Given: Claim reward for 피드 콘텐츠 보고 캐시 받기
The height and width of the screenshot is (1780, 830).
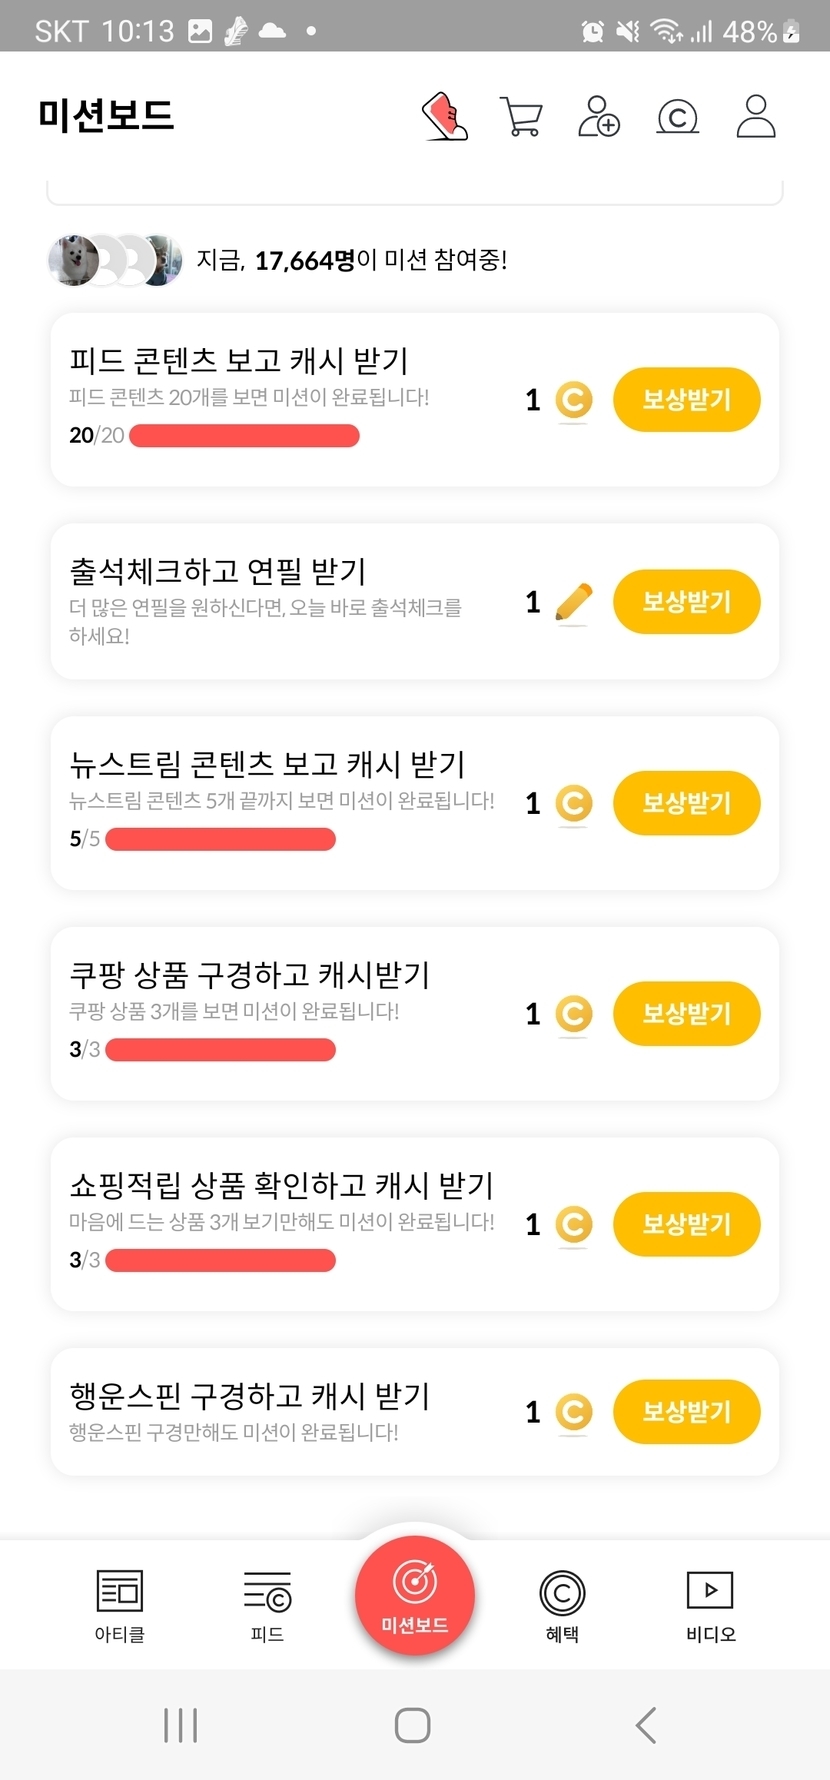Looking at the screenshot, I should pos(686,400).
